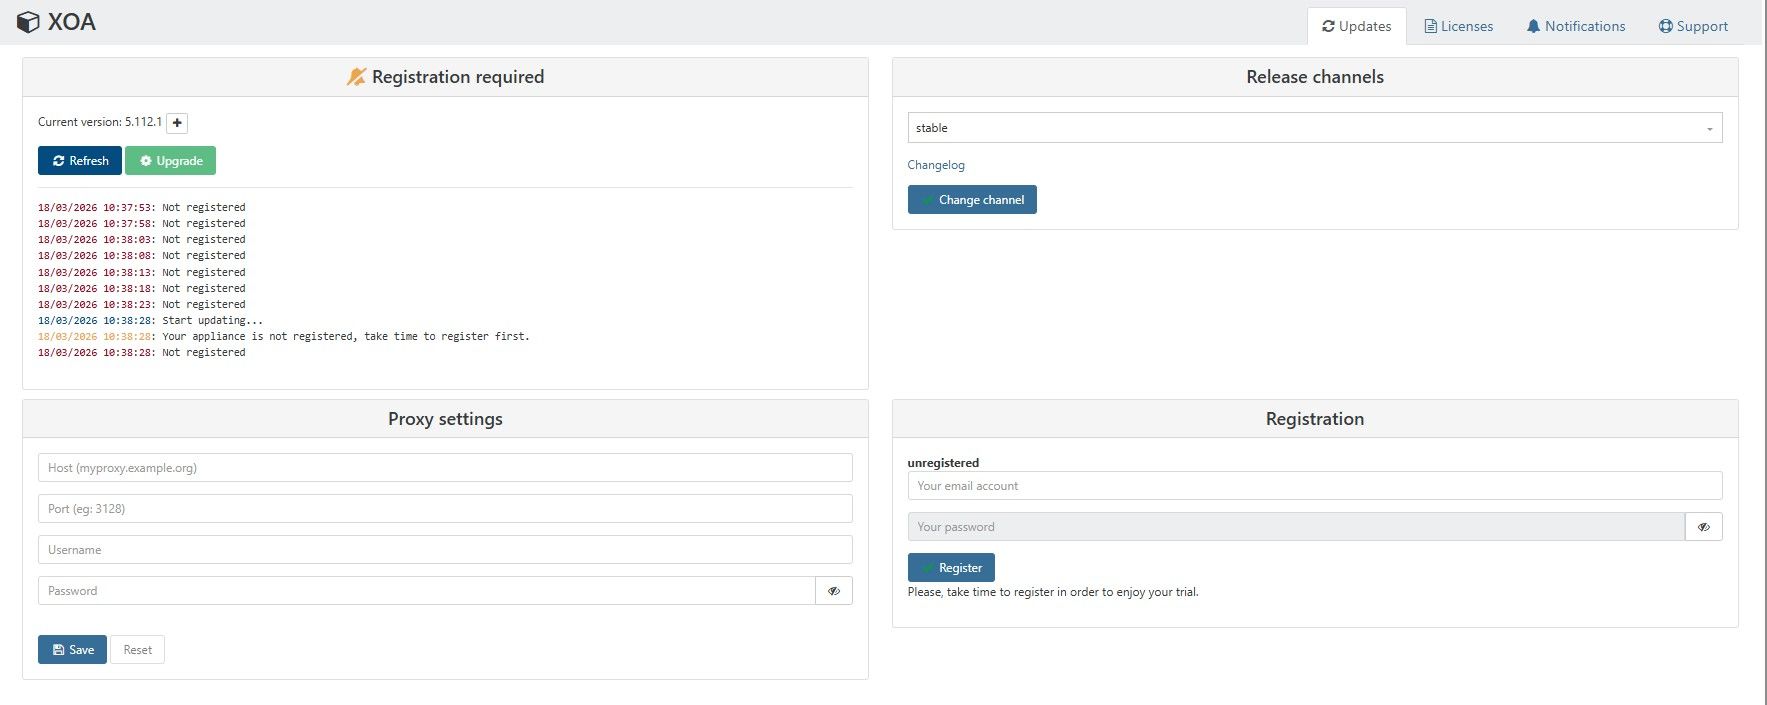Expand version details with plus icon
The width and height of the screenshot is (1767, 705).
[x=177, y=123]
